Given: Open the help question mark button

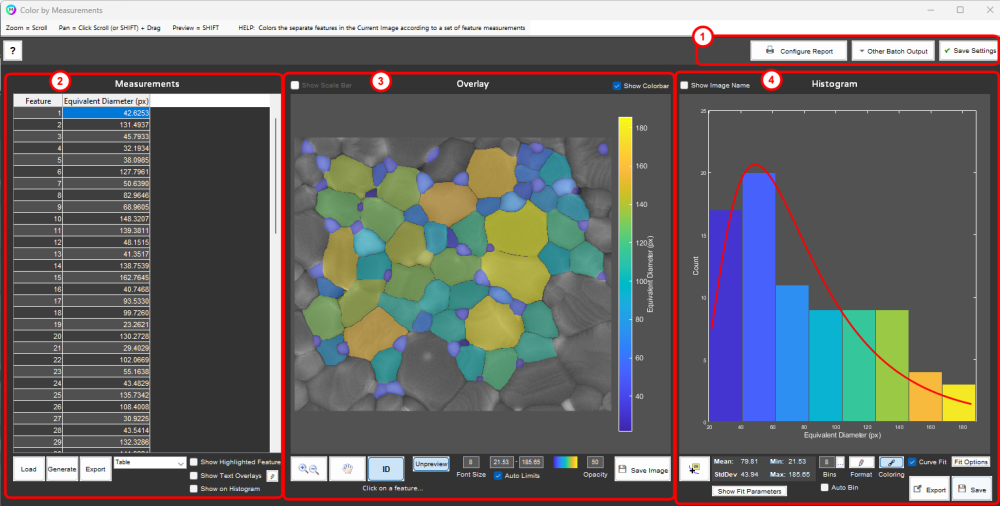Looking at the screenshot, I should (x=13, y=51).
